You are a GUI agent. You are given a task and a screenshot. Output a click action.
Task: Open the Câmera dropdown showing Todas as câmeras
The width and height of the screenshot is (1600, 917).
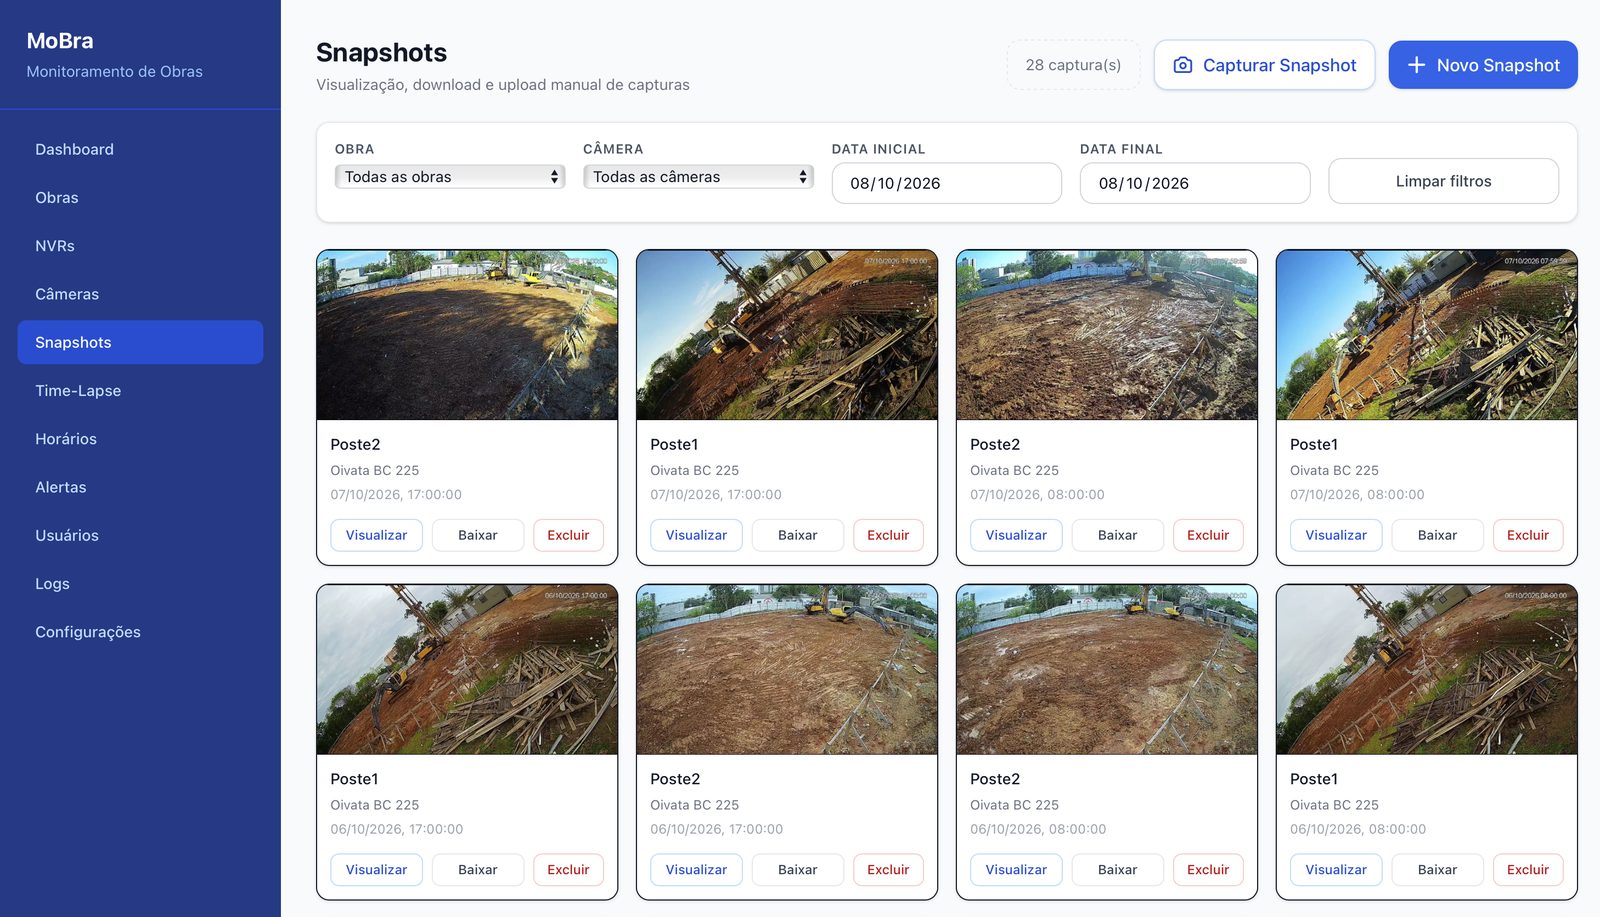point(698,177)
